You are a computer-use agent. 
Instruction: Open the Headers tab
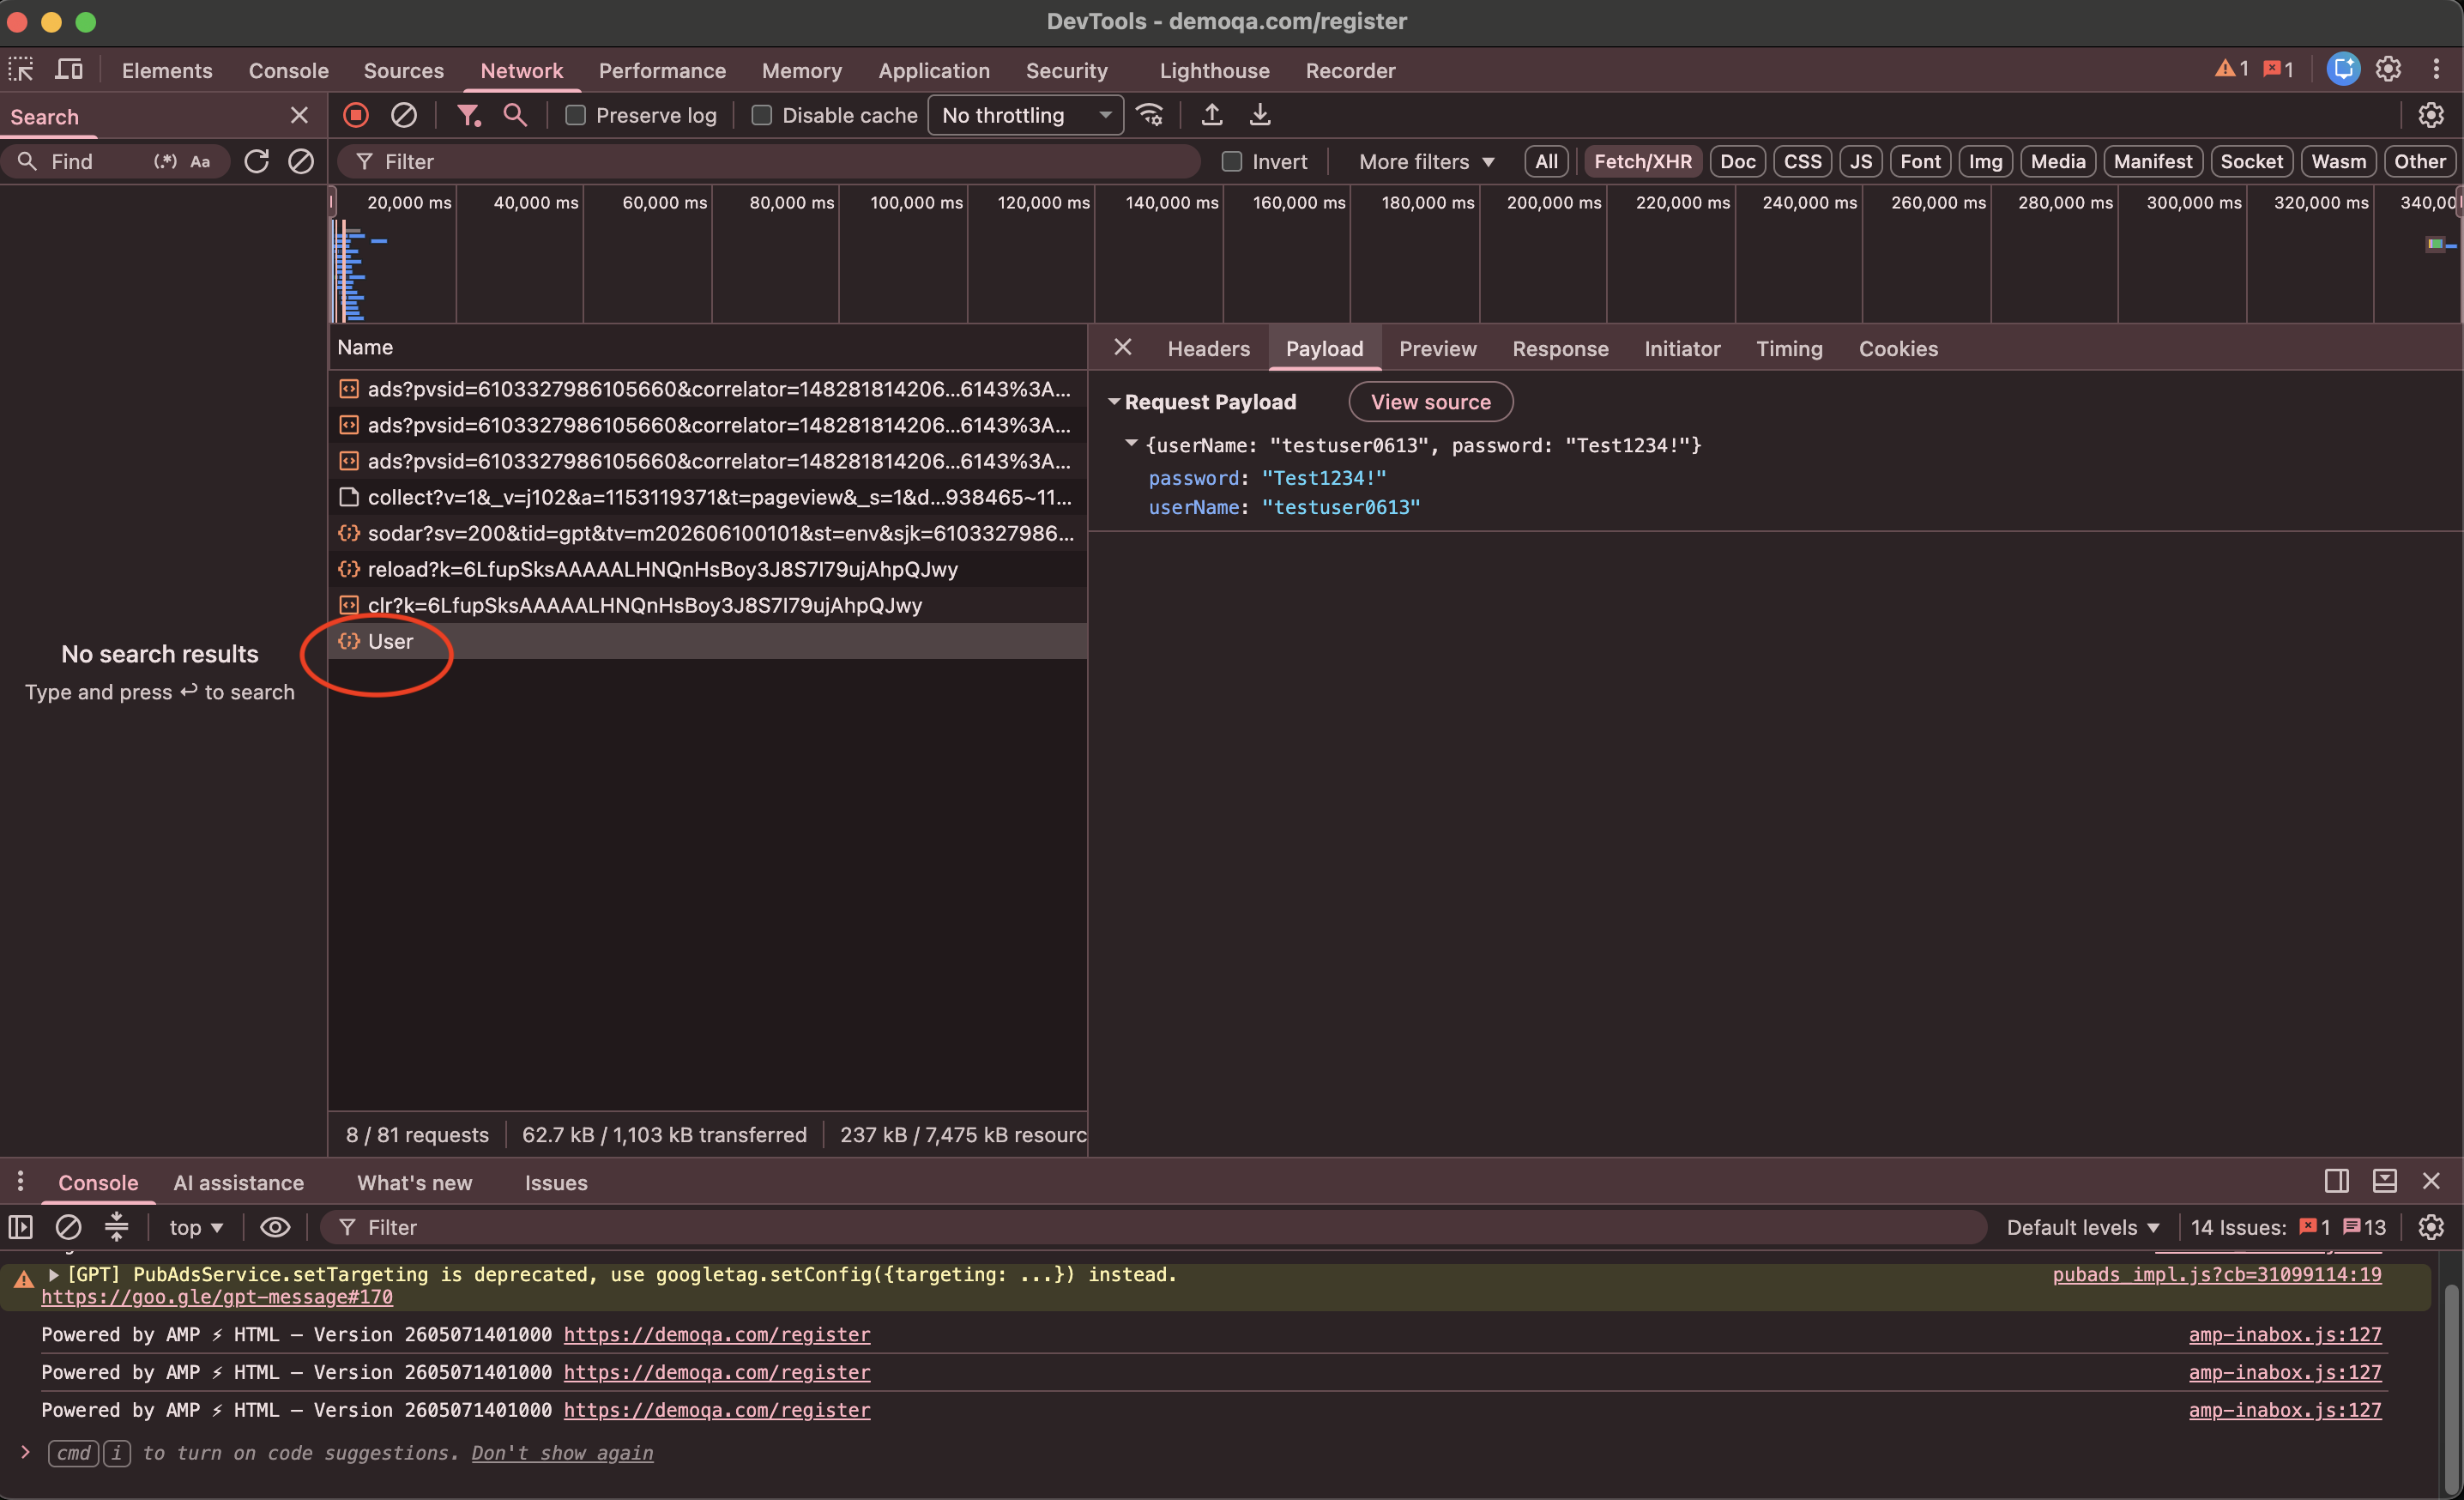pos(1208,348)
